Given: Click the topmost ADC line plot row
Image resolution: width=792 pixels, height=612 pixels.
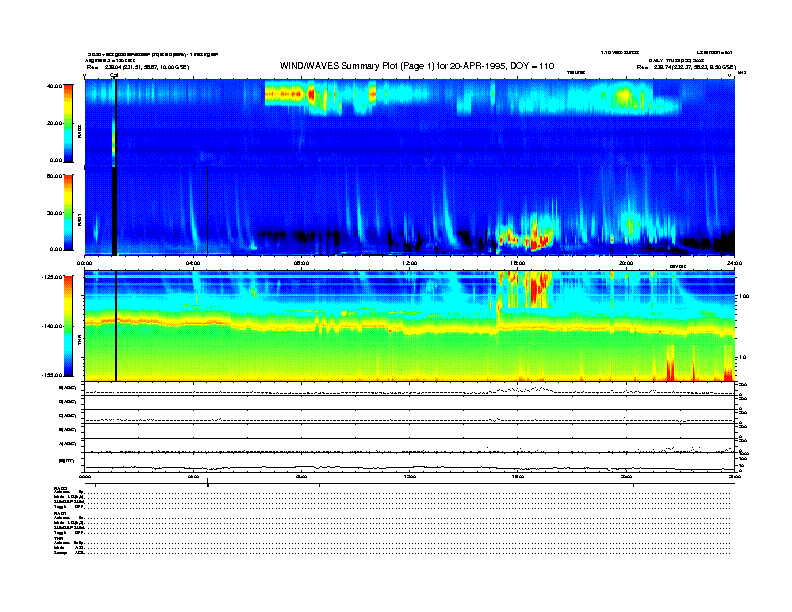Looking at the screenshot, I should coord(408,388).
